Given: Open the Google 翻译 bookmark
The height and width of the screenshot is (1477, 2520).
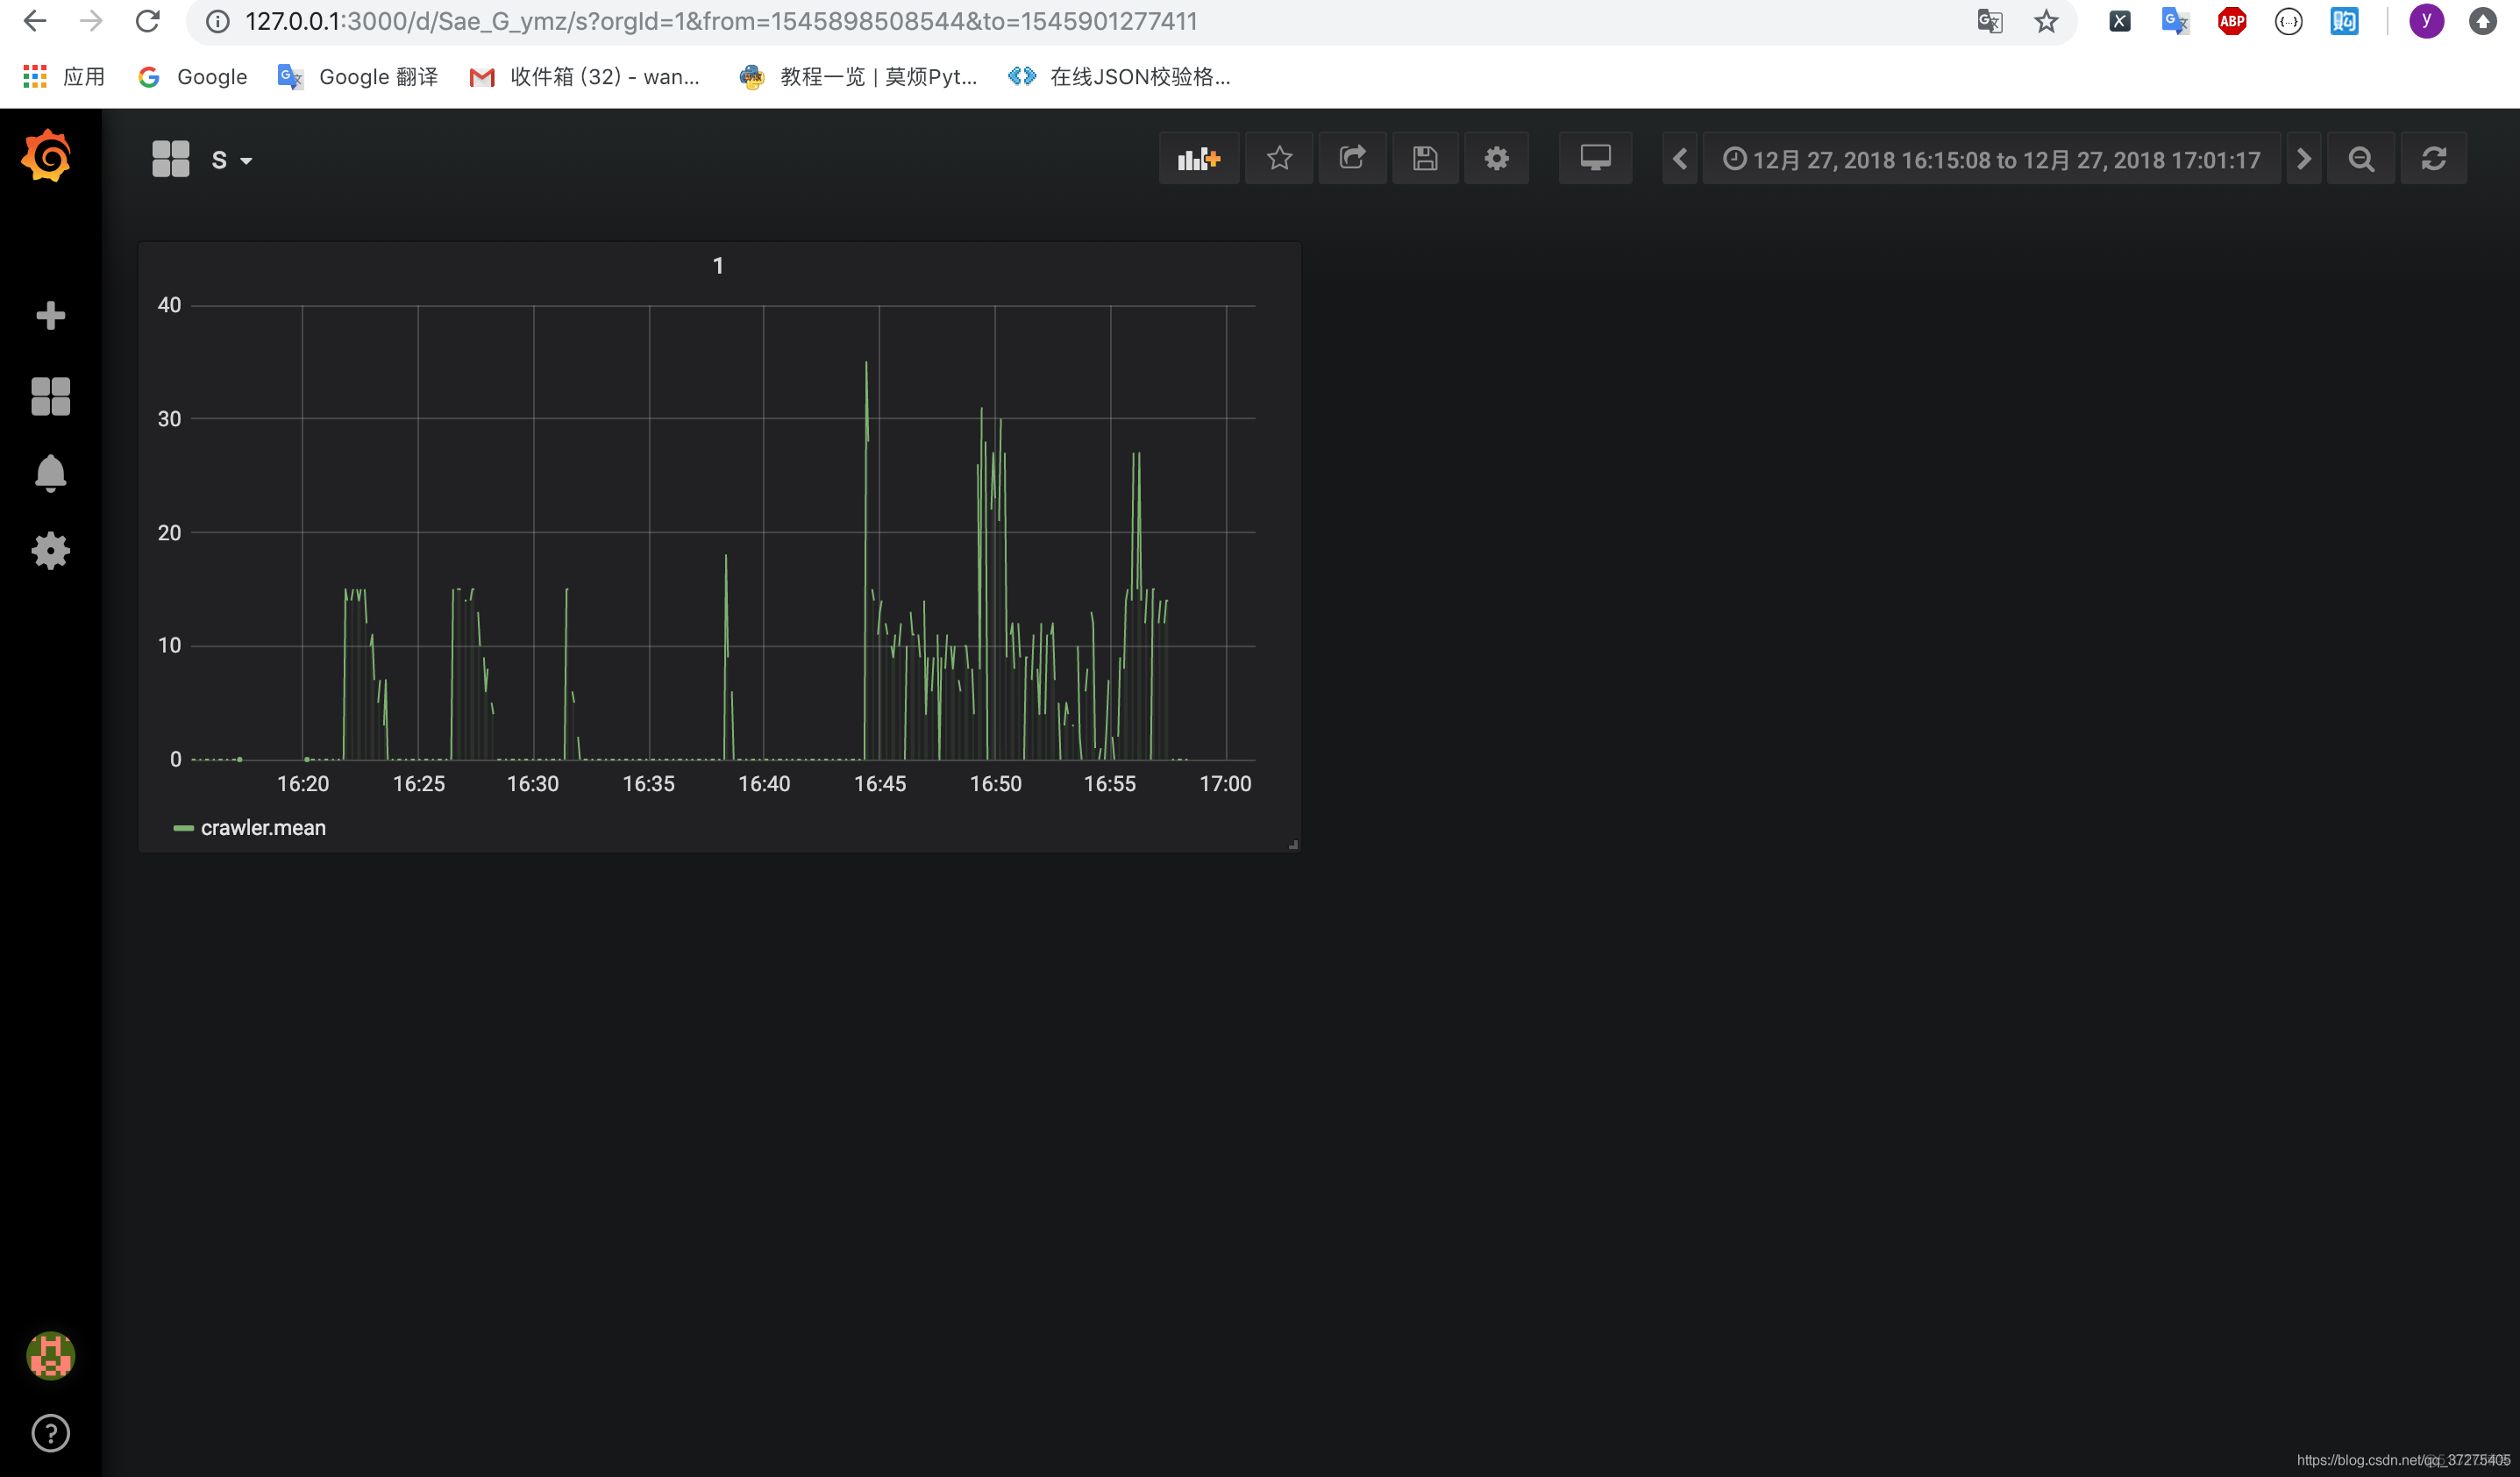Looking at the screenshot, I should coord(358,77).
